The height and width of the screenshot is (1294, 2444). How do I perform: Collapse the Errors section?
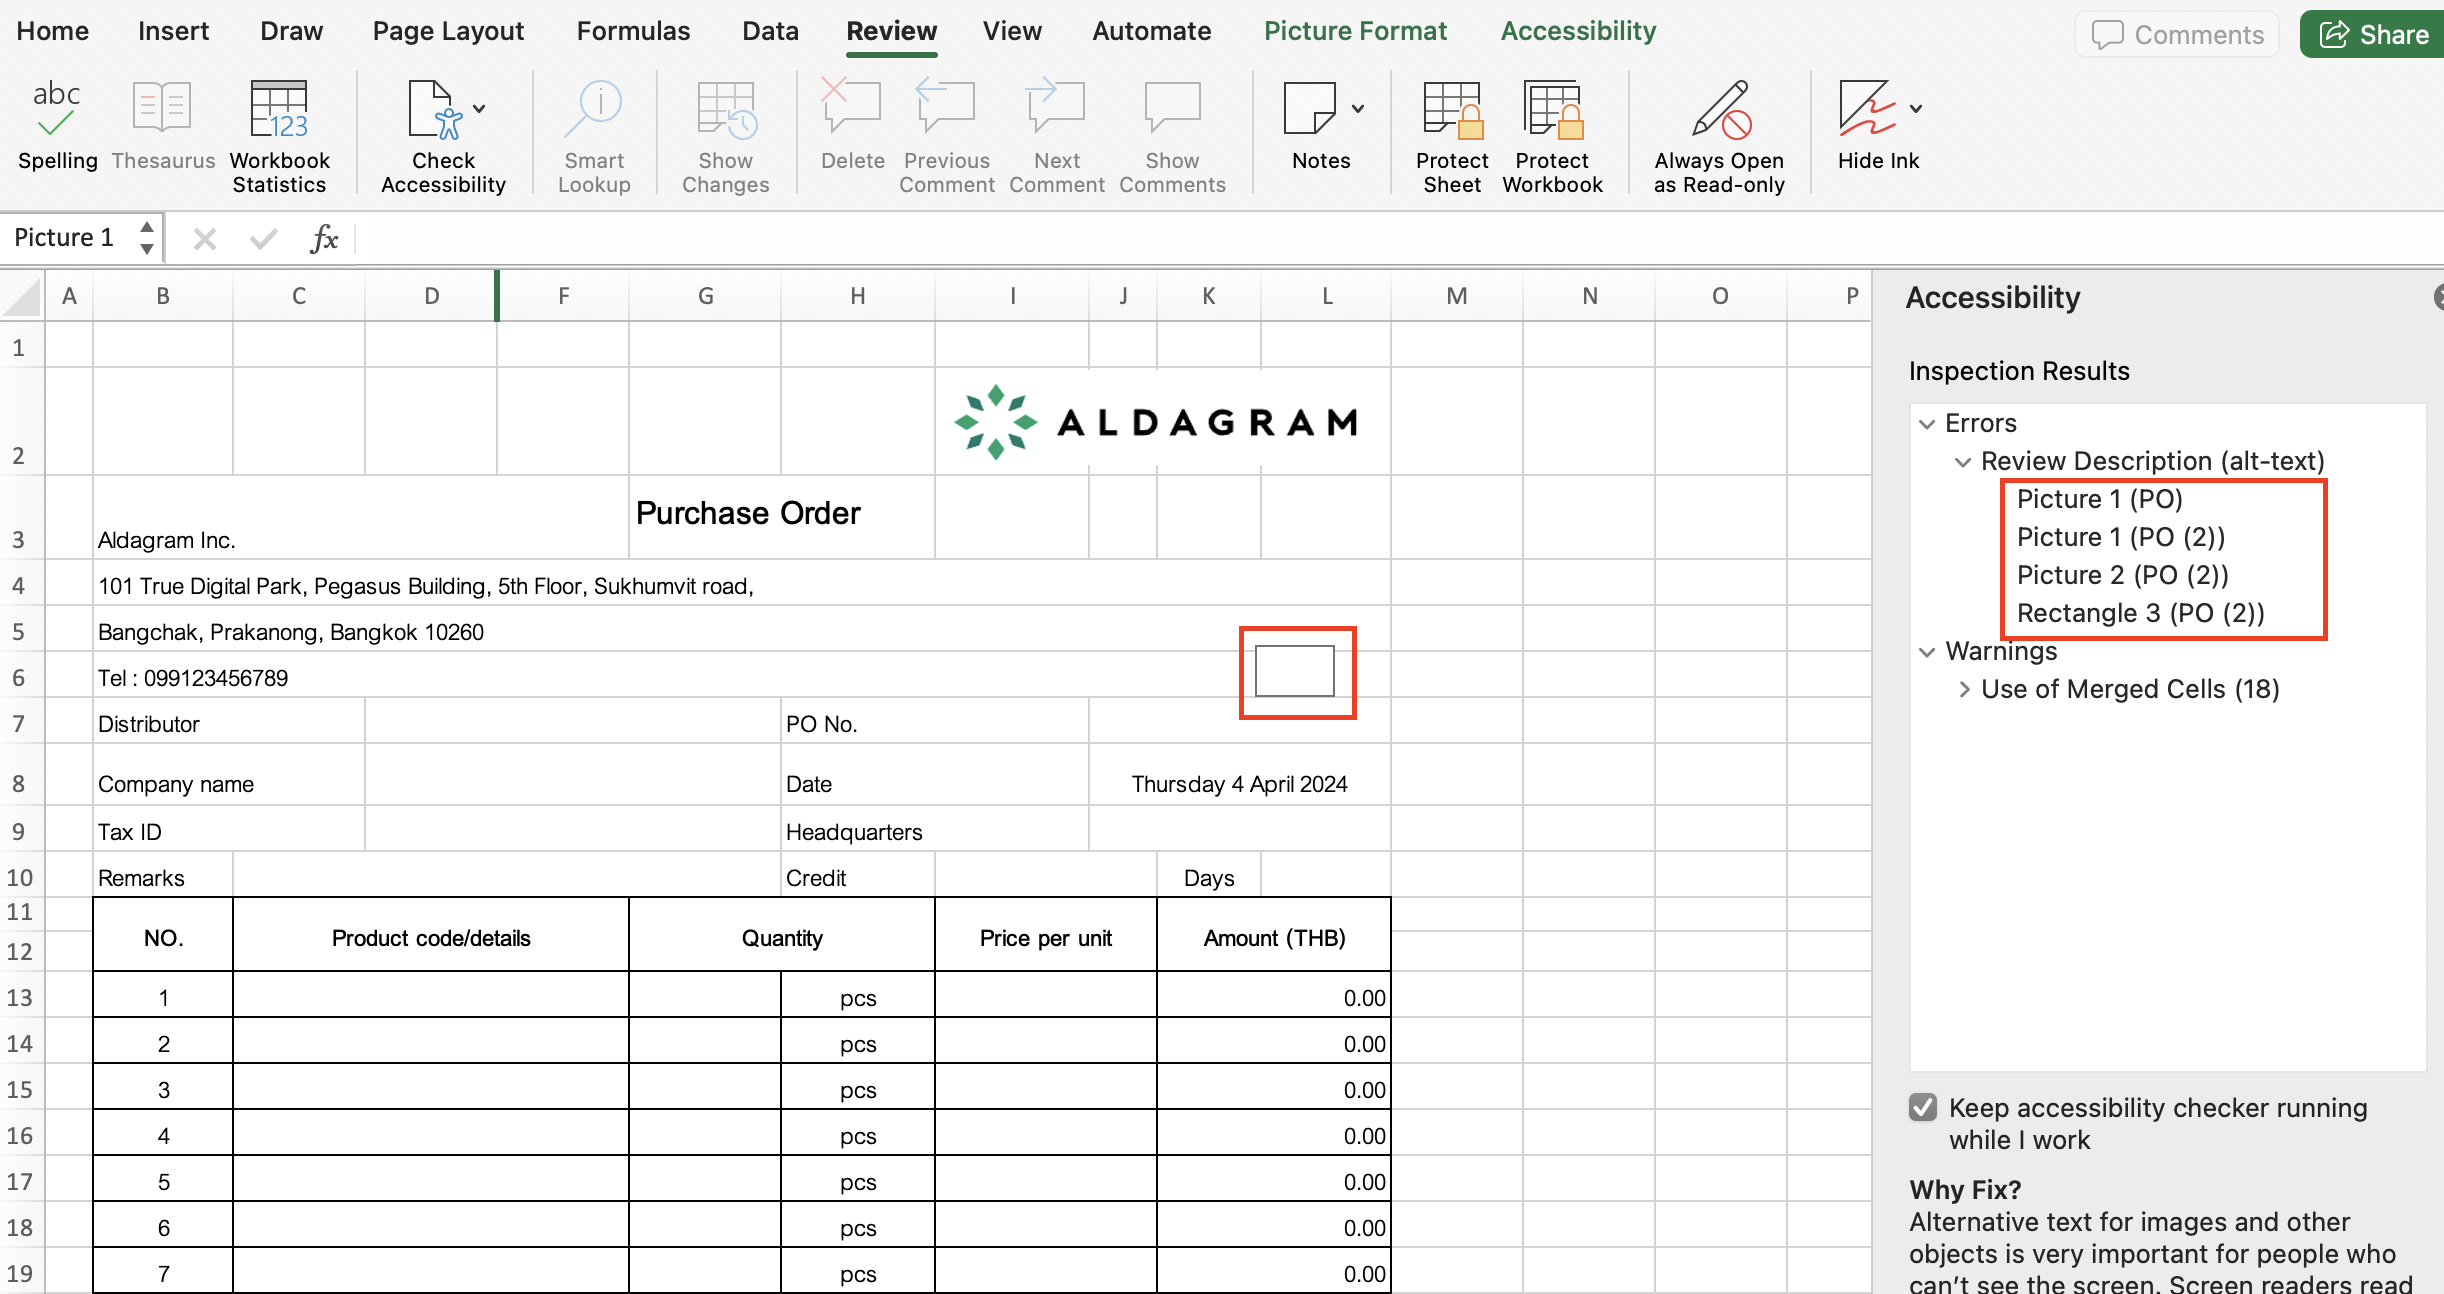pos(1928,423)
